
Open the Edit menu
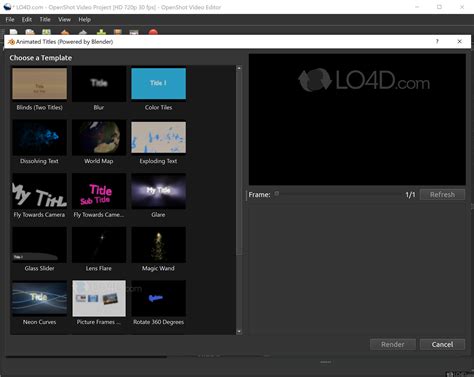27,20
